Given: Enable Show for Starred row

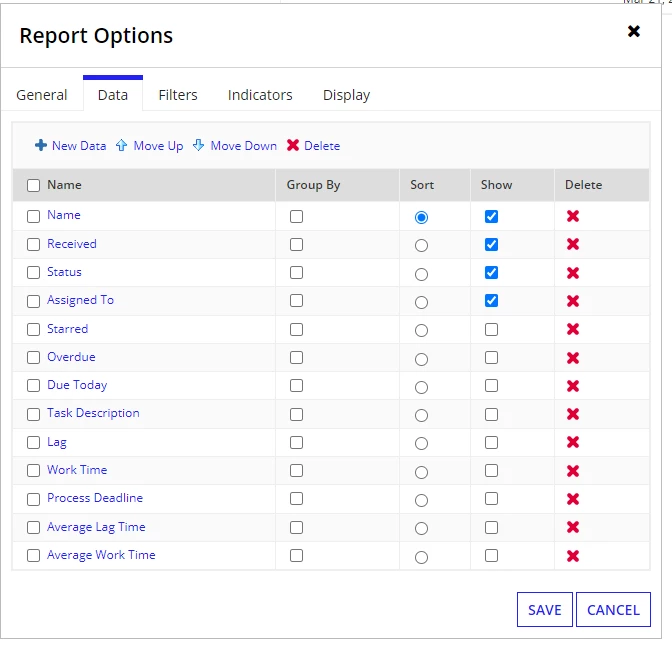Looking at the screenshot, I should (491, 330).
